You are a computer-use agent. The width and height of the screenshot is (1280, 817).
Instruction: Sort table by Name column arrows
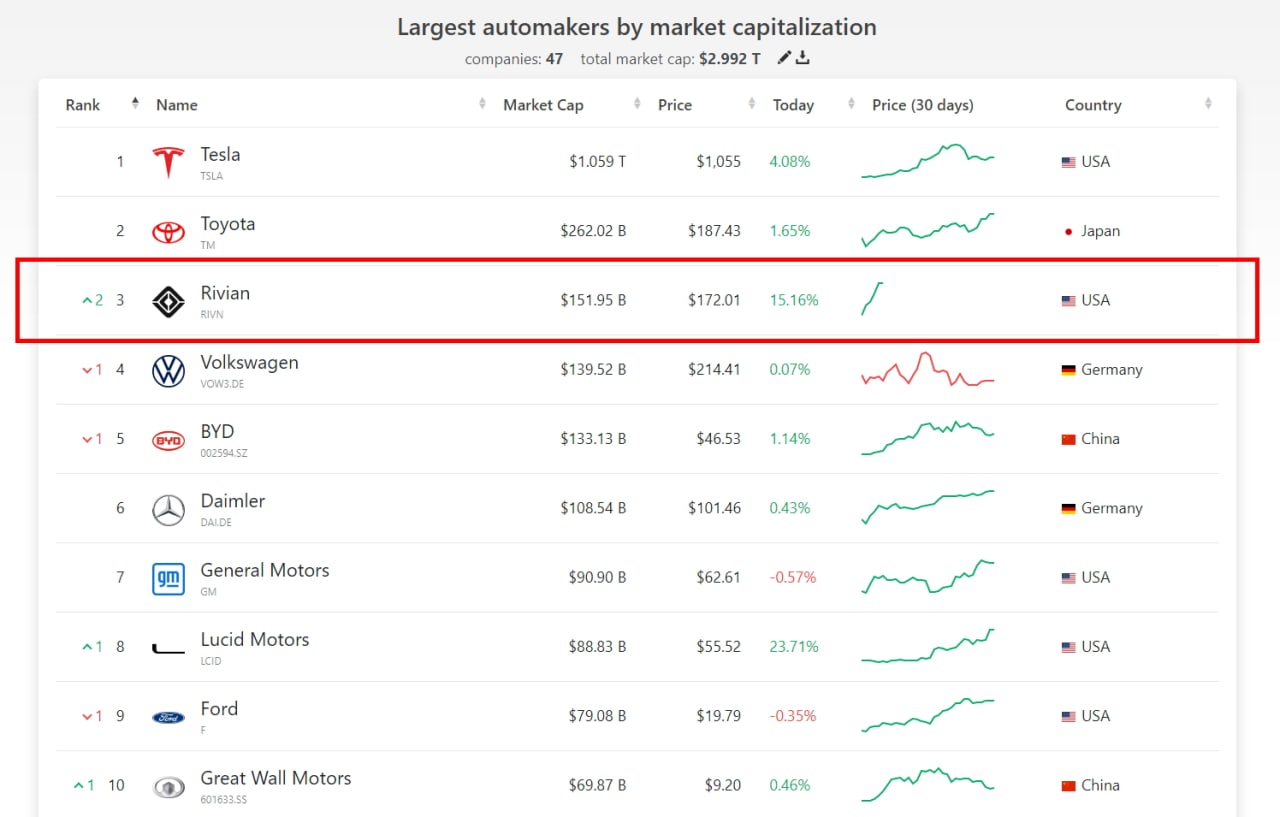(482, 104)
